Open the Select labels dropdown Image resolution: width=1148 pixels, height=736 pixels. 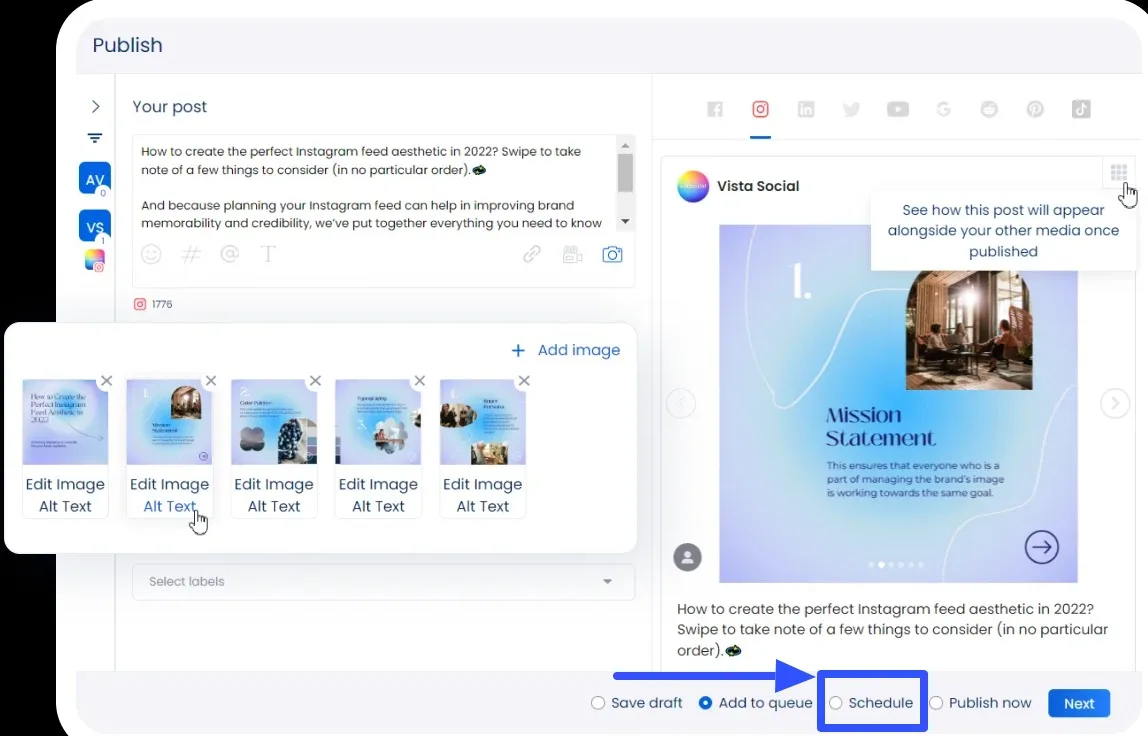tap(383, 582)
